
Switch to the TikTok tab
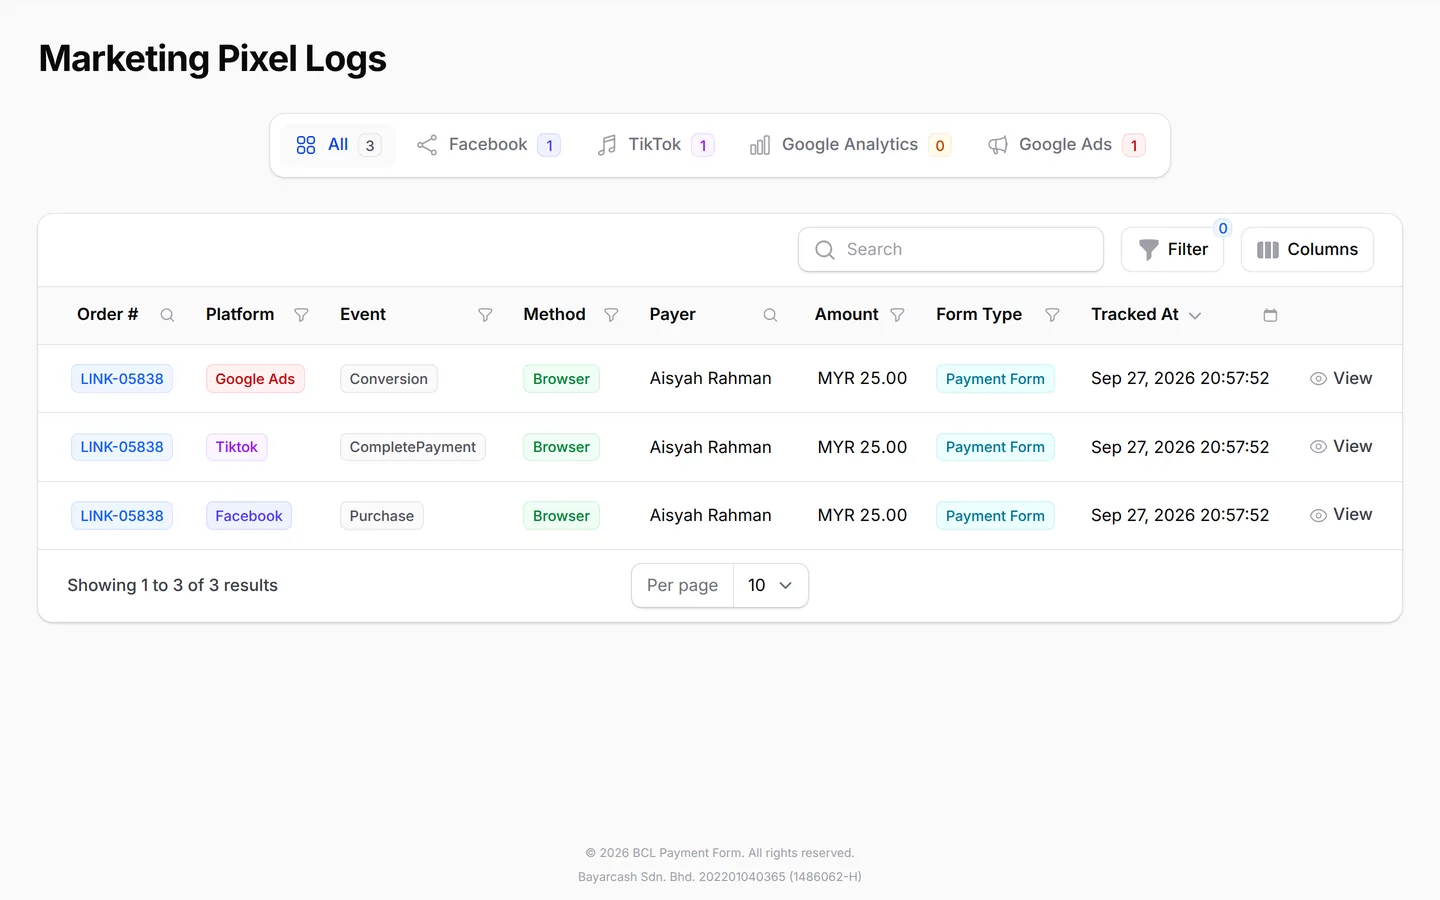click(655, 145)
